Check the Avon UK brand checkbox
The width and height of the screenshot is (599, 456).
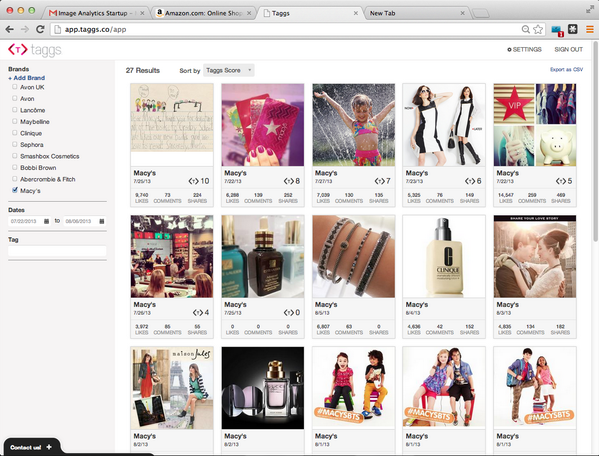pyautogui.click(x=15, y=87)
